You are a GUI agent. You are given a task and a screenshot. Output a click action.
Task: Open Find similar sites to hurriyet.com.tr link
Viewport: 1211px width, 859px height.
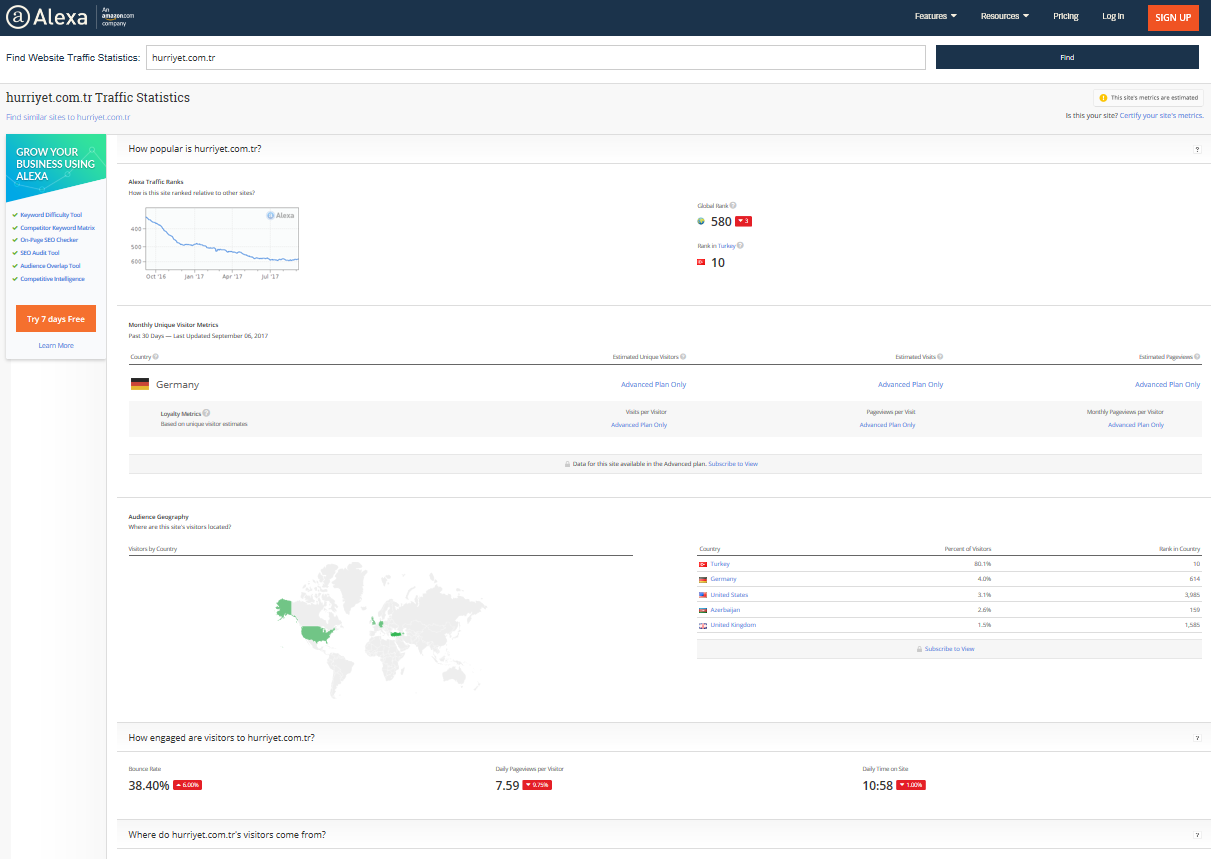tap(68, 117)
